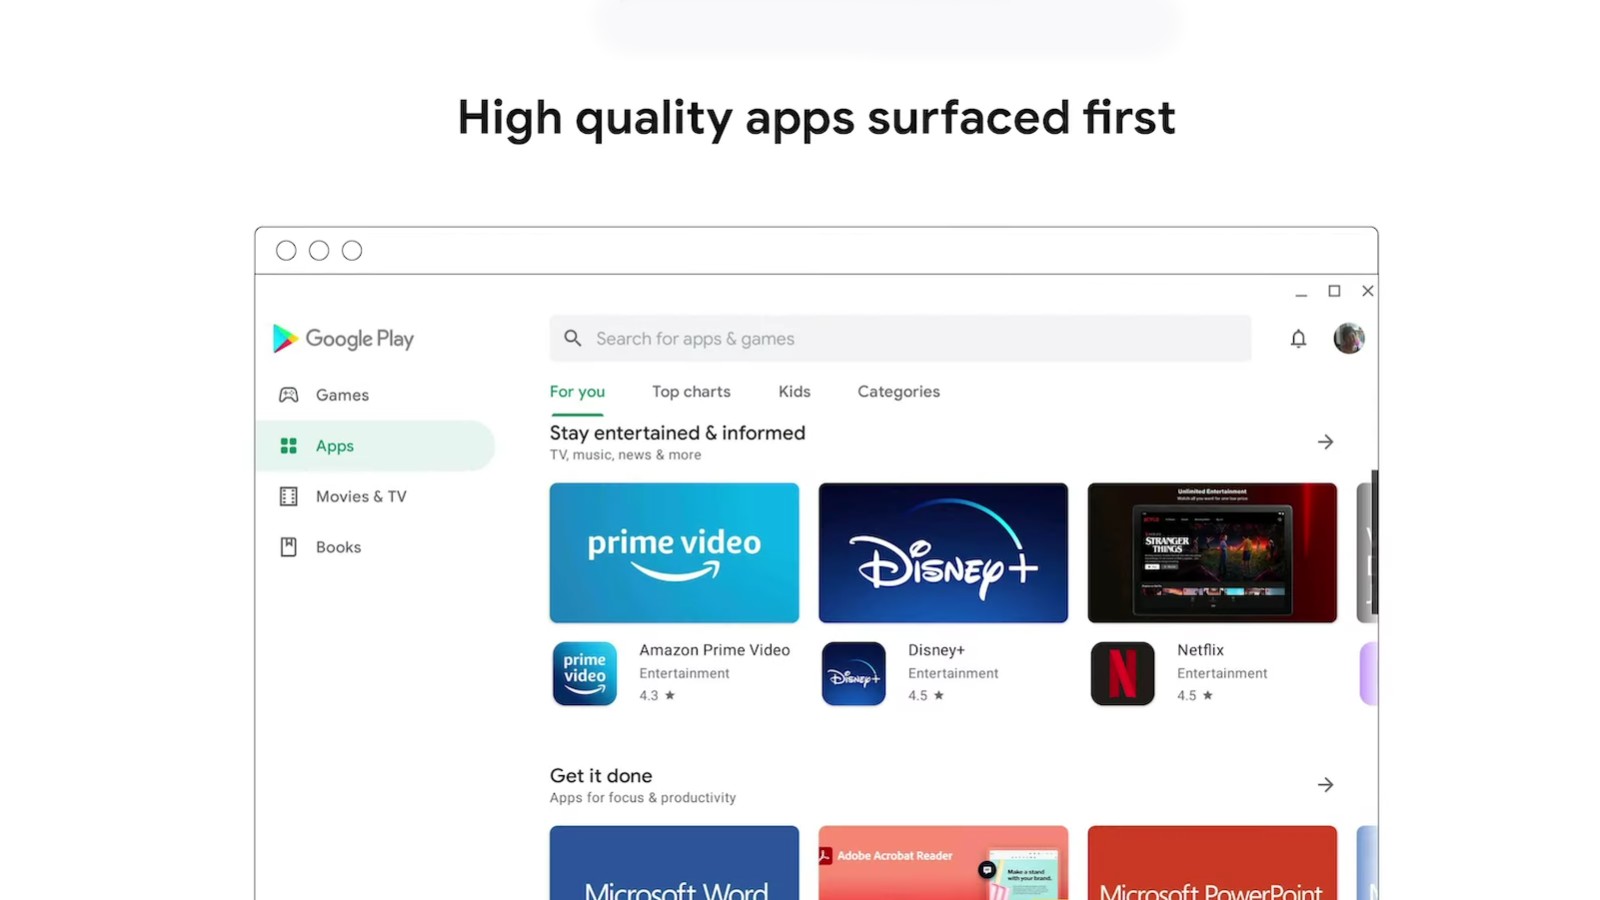Switch to the Top charts tab

point(691,392)
